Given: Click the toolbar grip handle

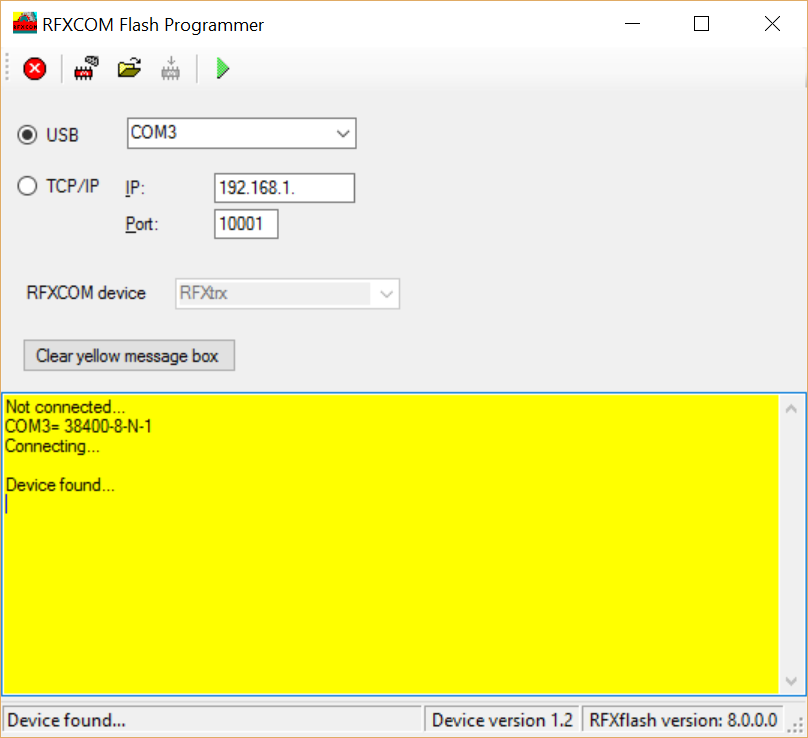Looking at the screenshot, I should pyautogui.click(x=7, y=68).
